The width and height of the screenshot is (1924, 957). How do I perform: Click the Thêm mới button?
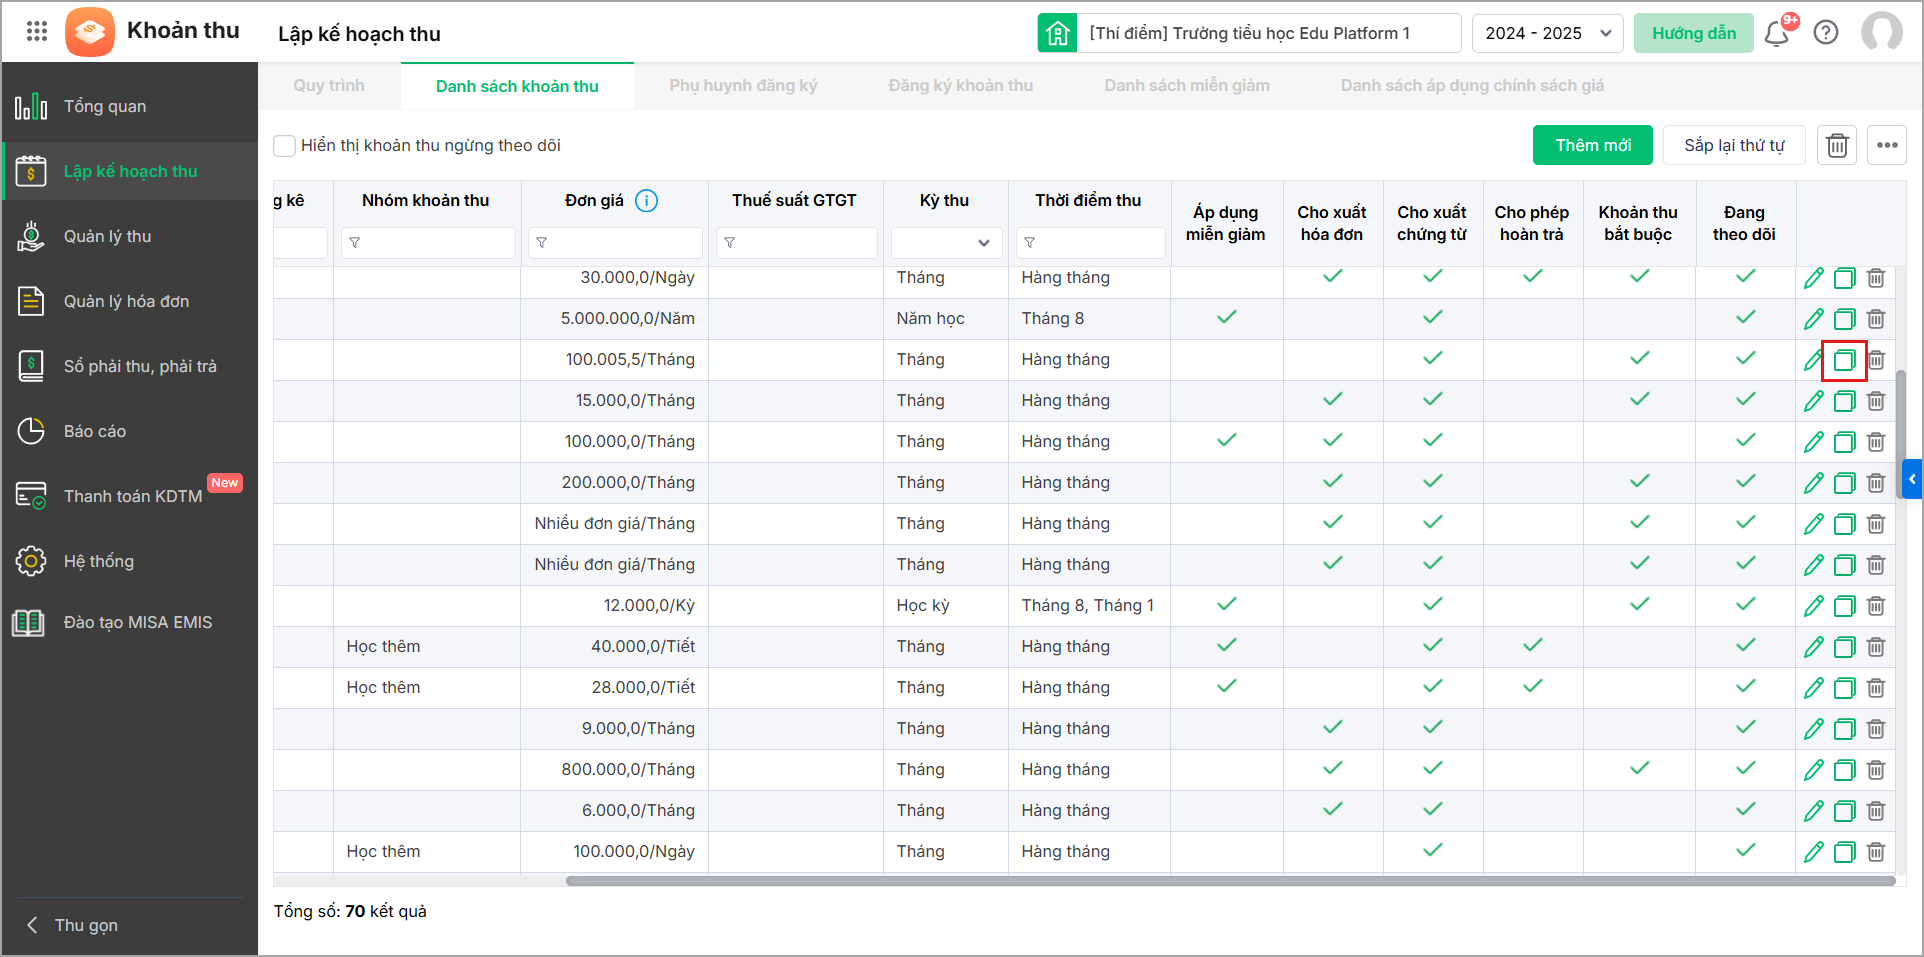pos(1592,146)
